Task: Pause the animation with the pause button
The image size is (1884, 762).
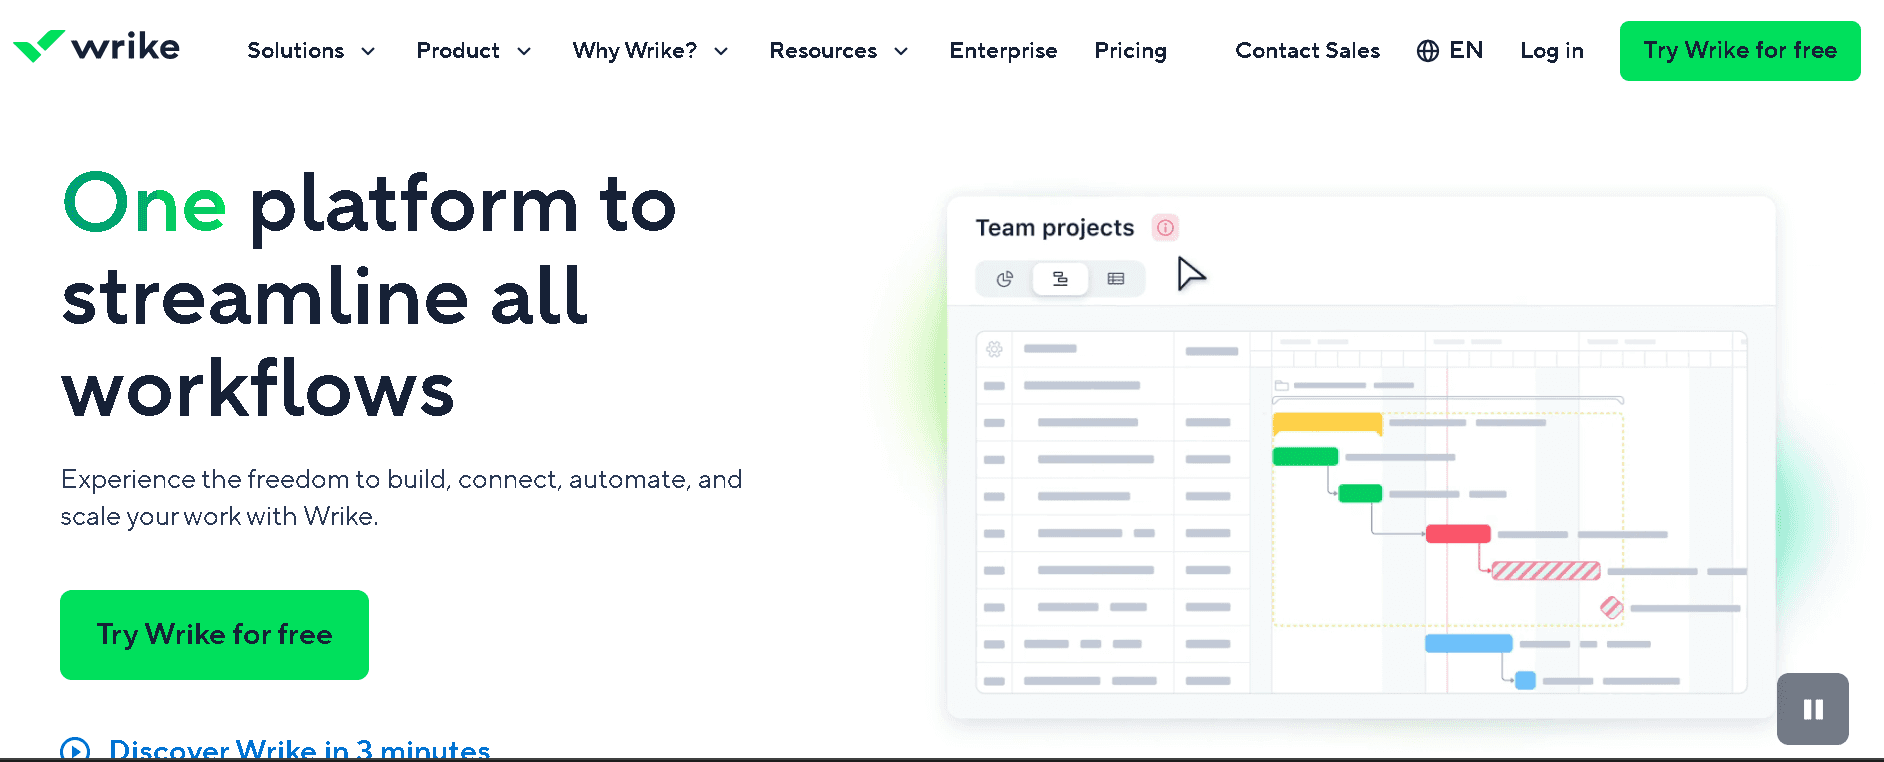Action: point(1812,709)
